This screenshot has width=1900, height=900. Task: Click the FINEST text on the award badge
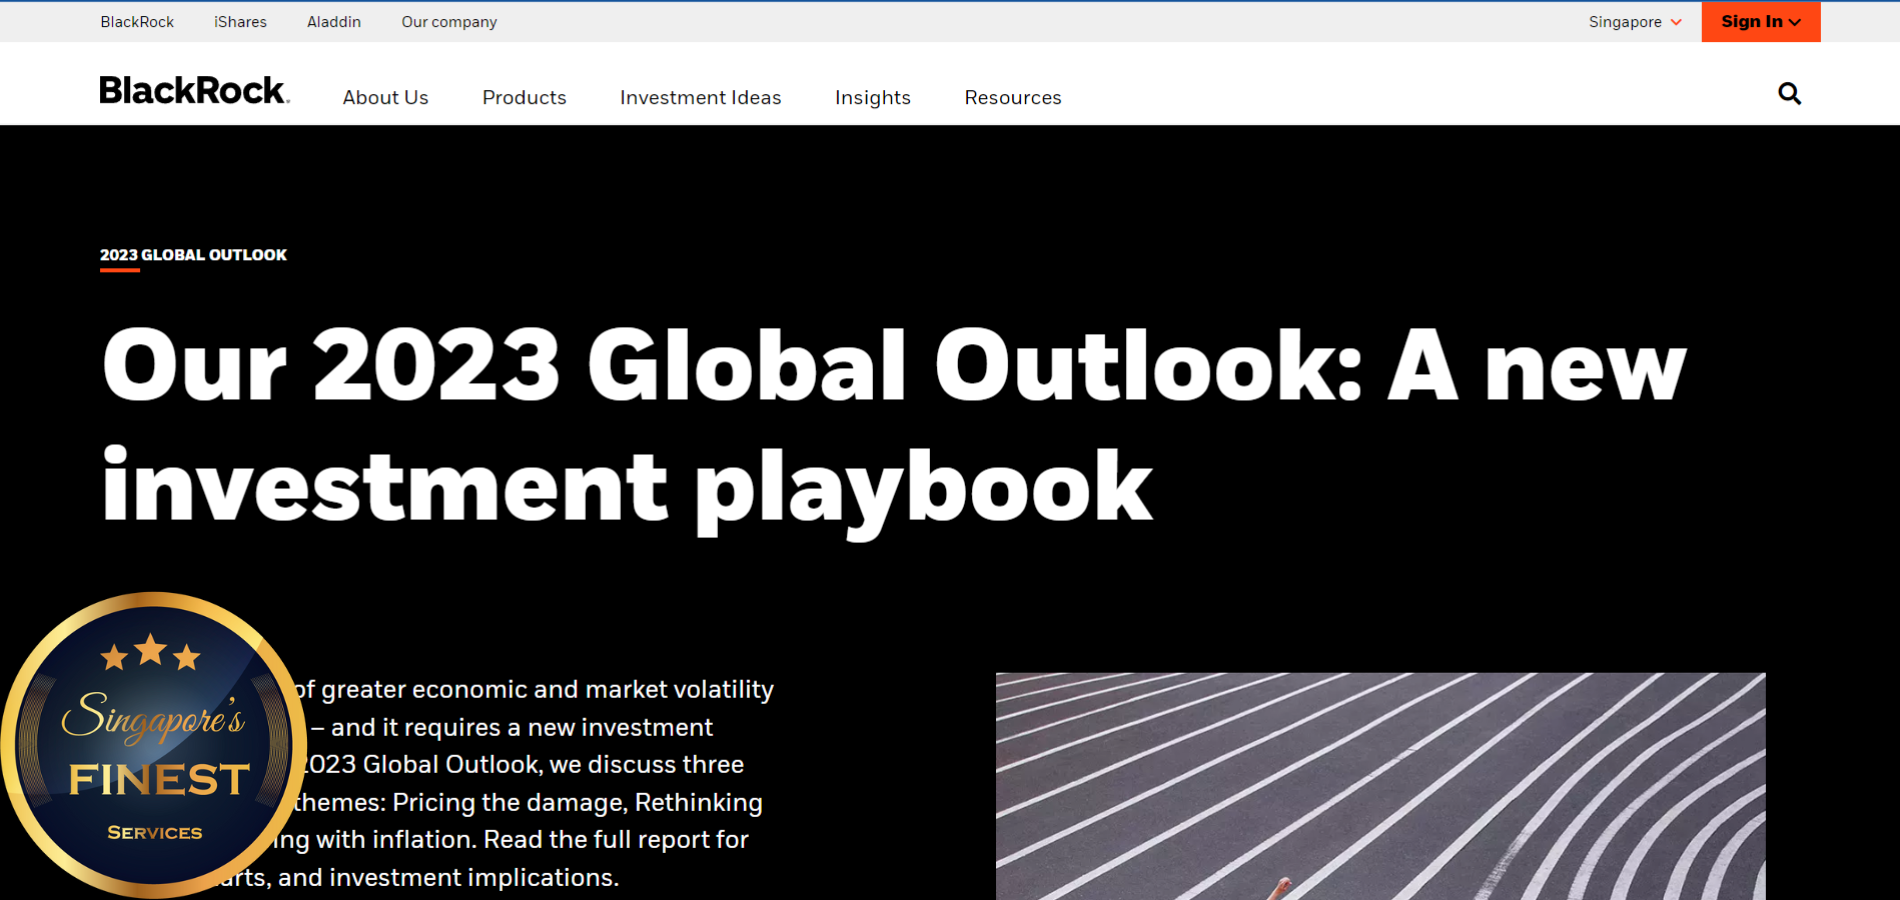[x=159, y=779]
